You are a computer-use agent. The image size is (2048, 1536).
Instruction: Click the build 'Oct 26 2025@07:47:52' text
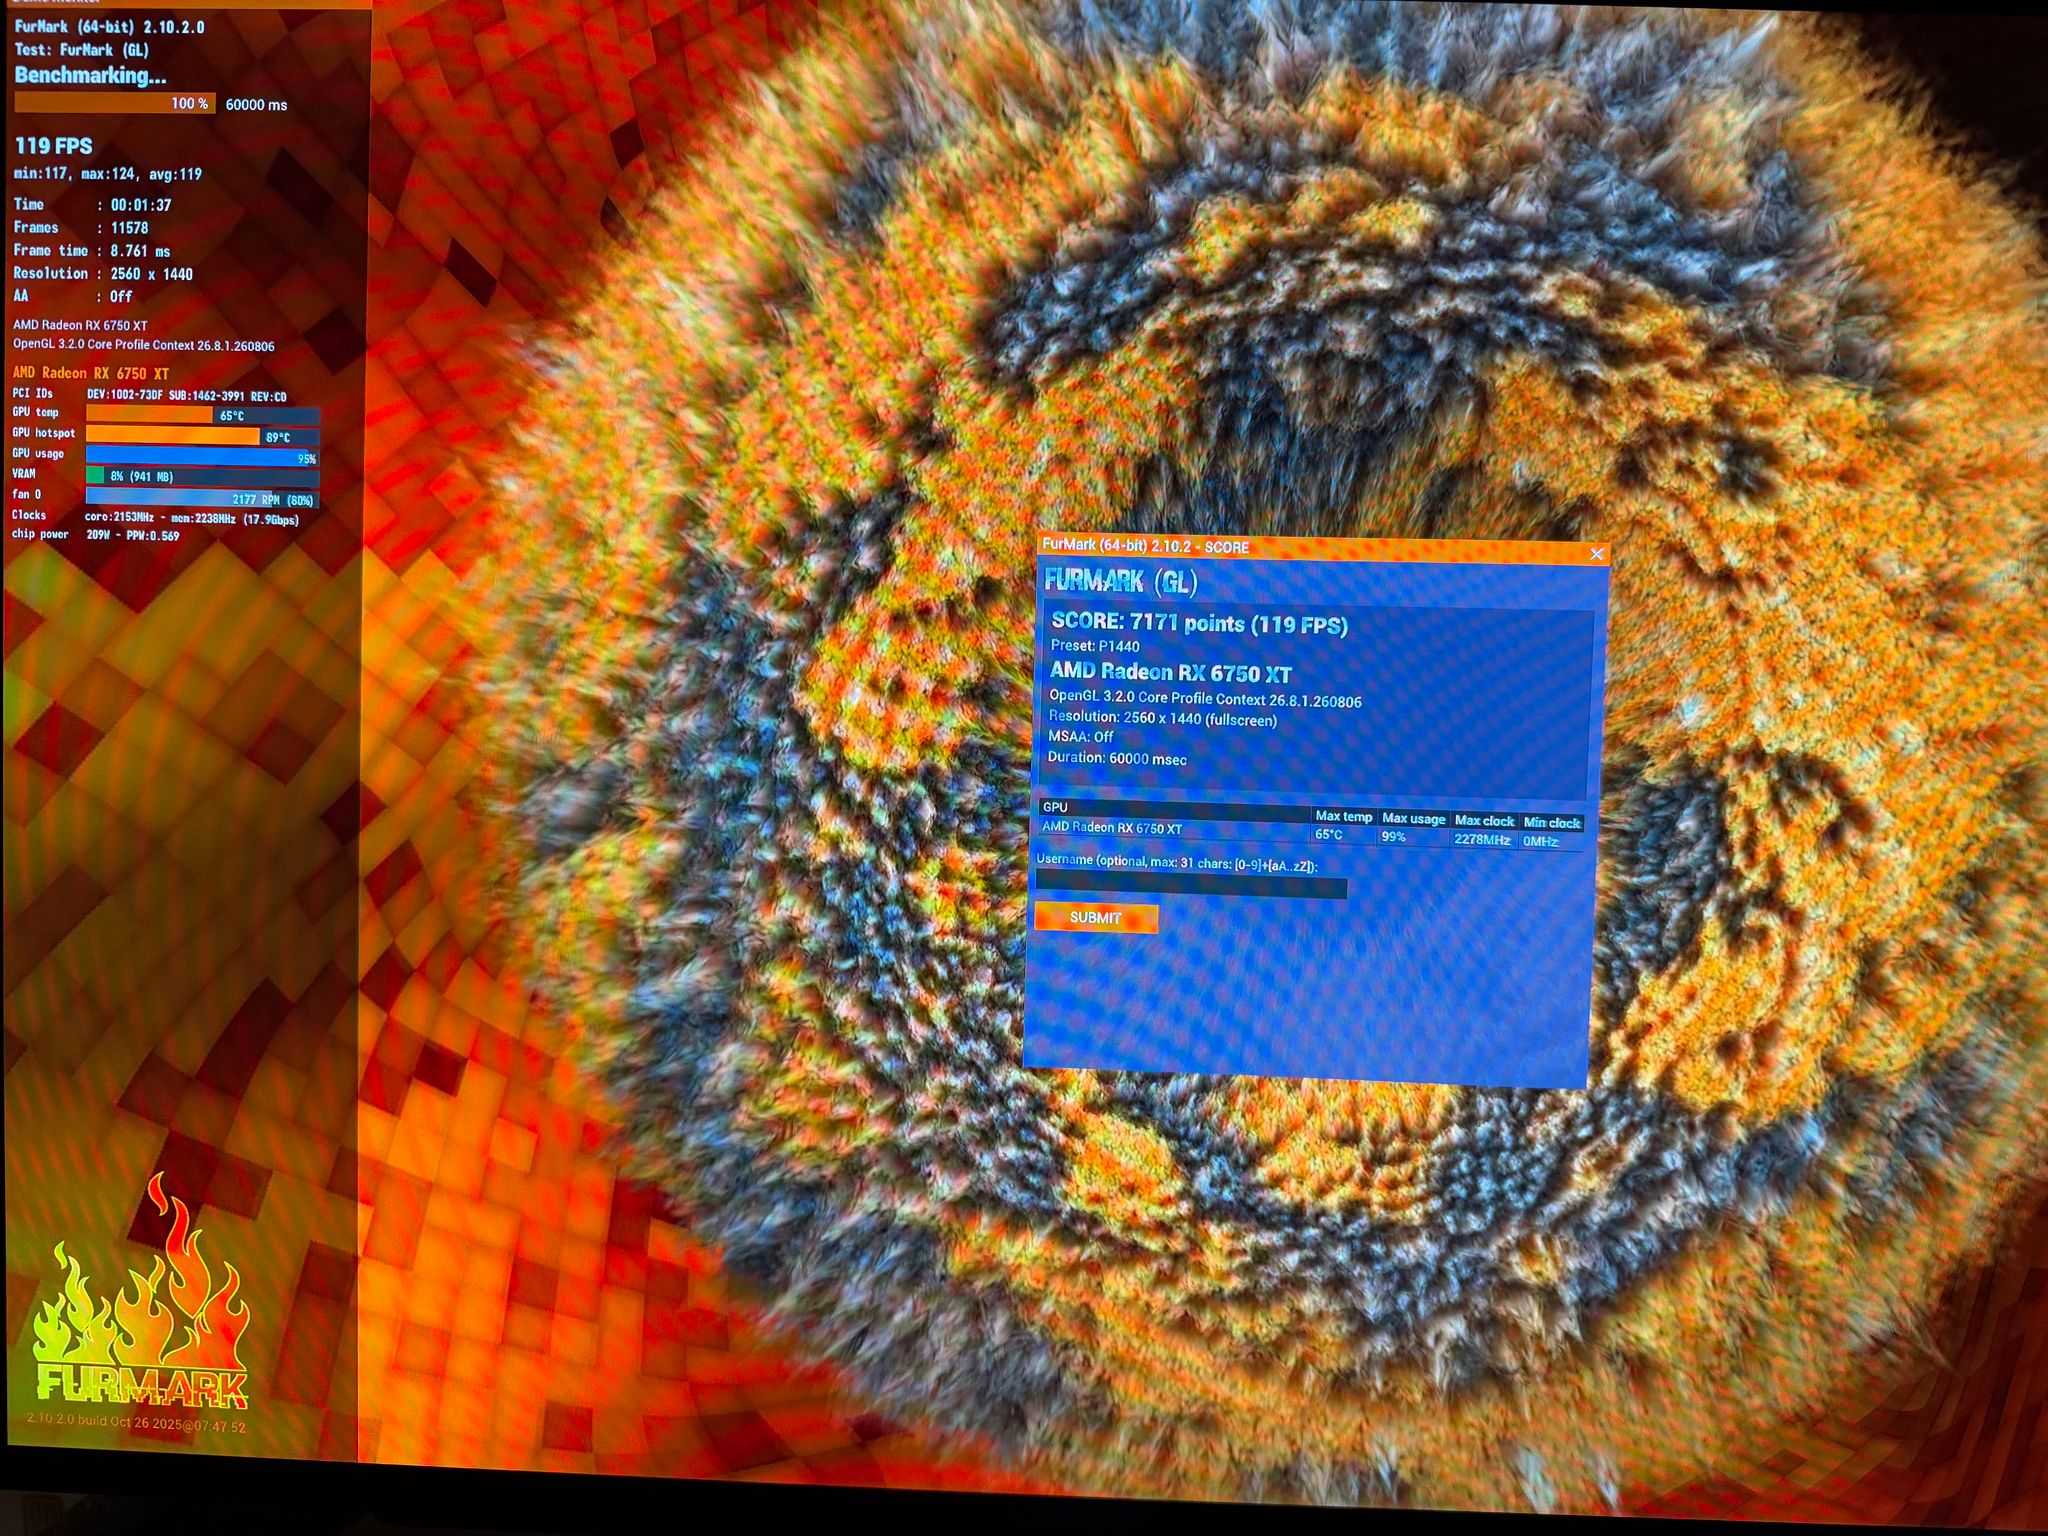click(178, 1427)
